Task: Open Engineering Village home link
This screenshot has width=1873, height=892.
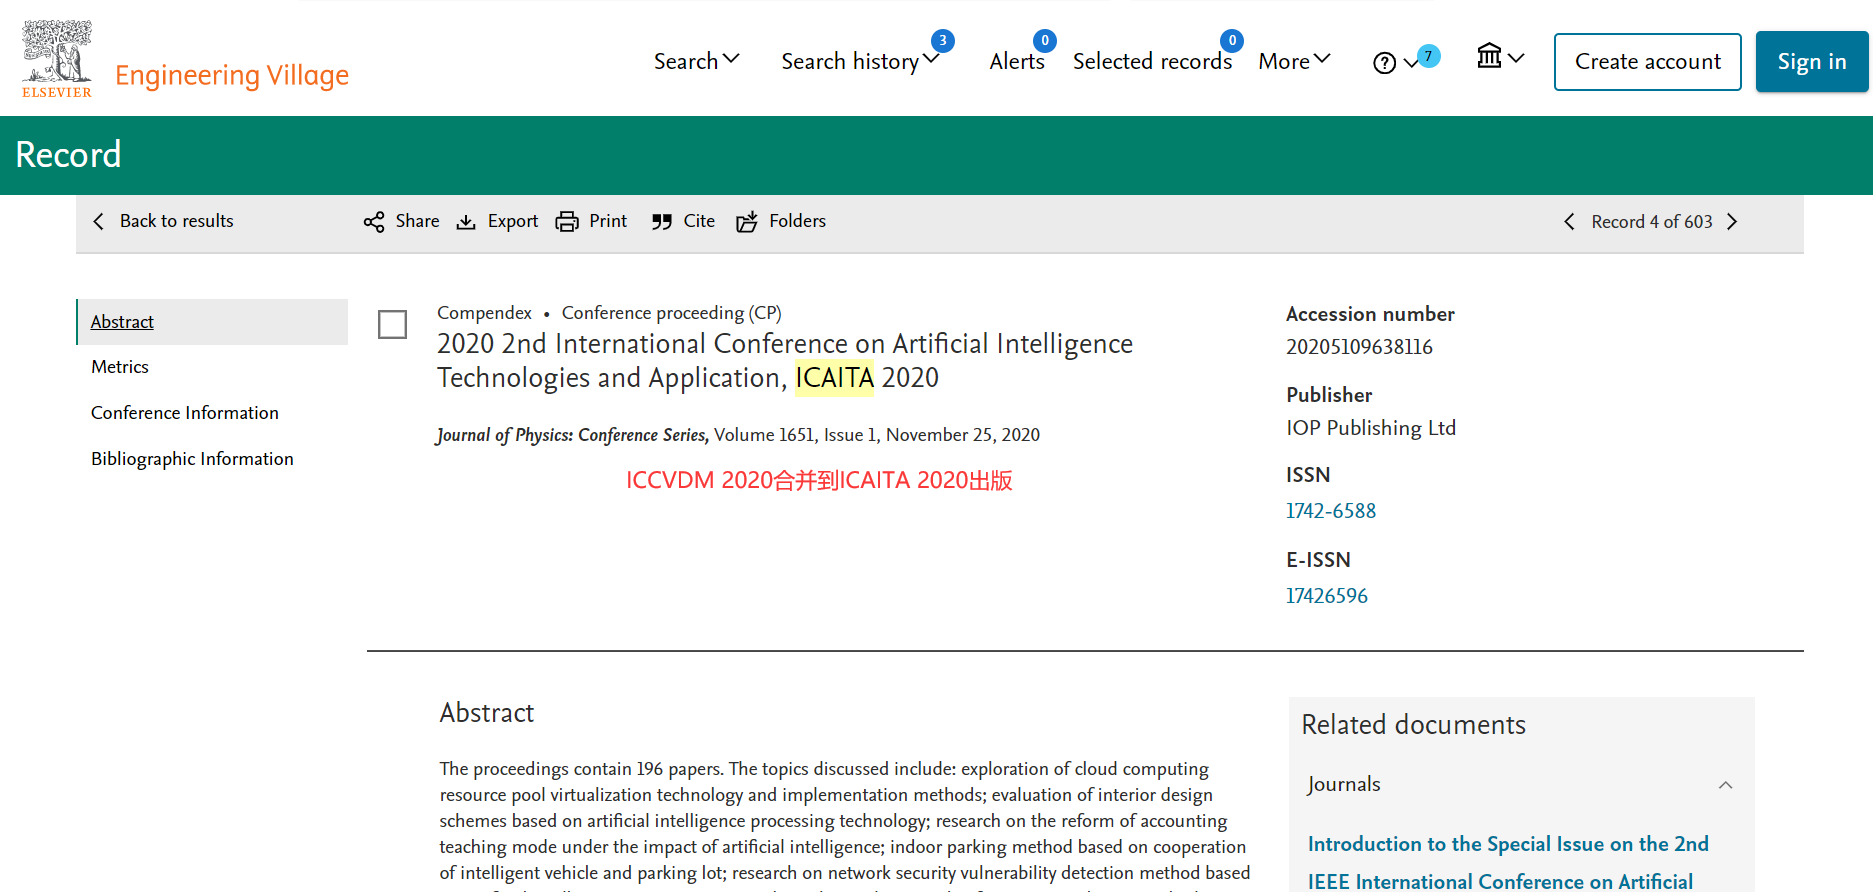Action: point(232,75)
